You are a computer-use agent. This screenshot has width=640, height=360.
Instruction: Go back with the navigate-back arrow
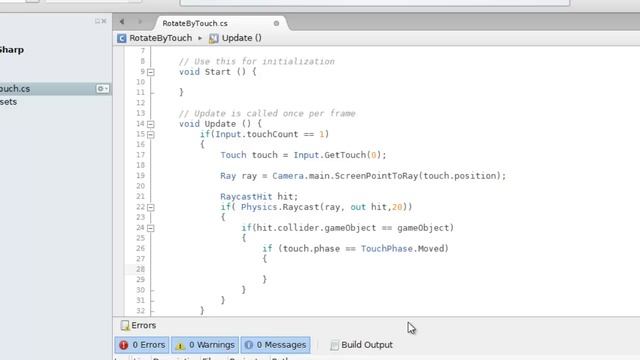click(122, 22)
